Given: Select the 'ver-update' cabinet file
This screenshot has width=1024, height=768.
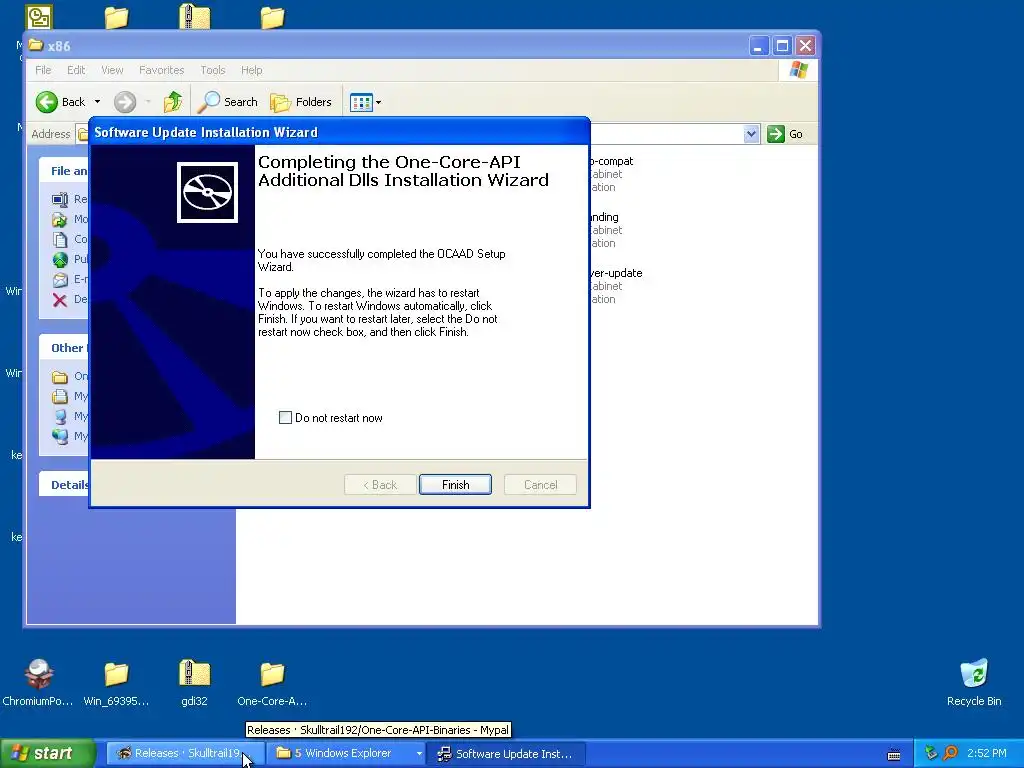Looking at the screenshot, I should click(x=616, y=286).
